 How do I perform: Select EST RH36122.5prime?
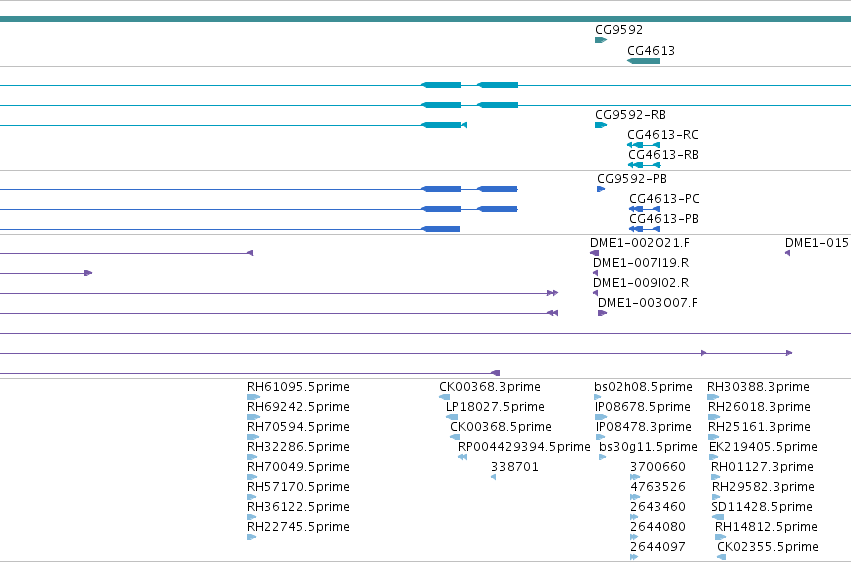pos(251,517)
